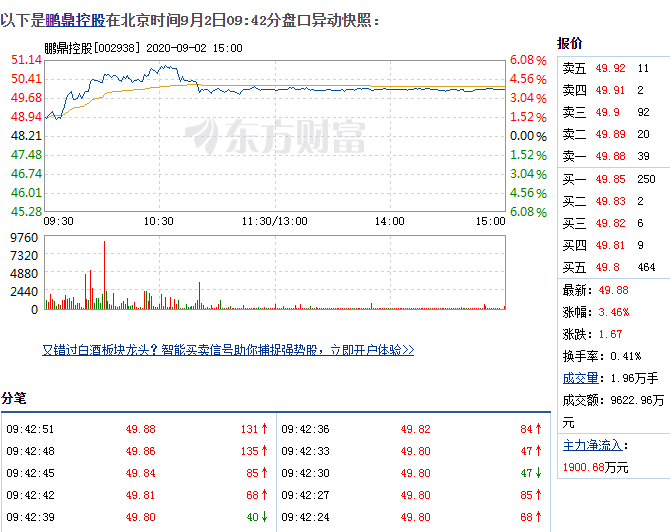
Task: Click the 分笔 section heading
Action: pos(14,398)
